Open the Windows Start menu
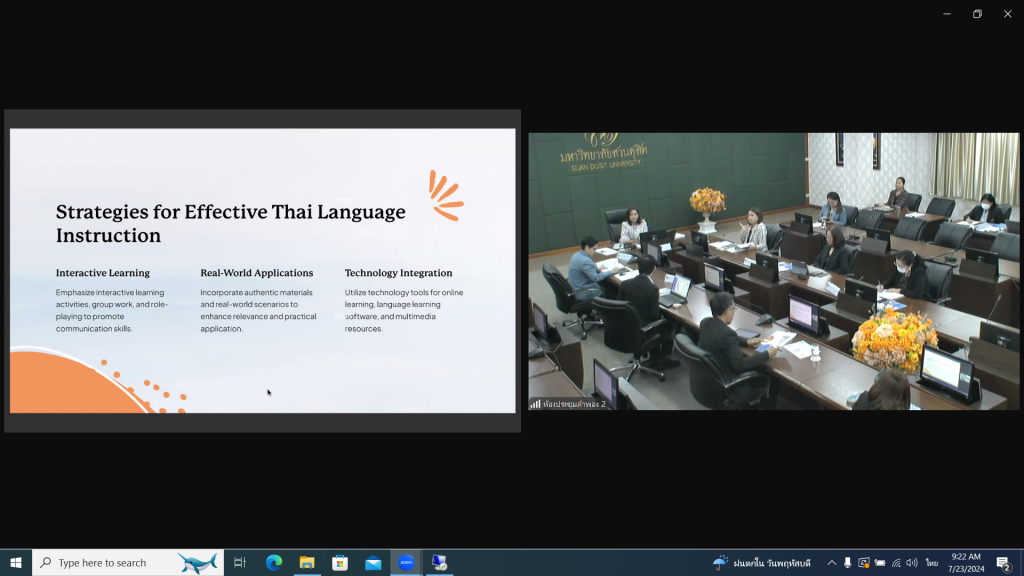This screenshot has width=1024, height=576. (16, 563)
